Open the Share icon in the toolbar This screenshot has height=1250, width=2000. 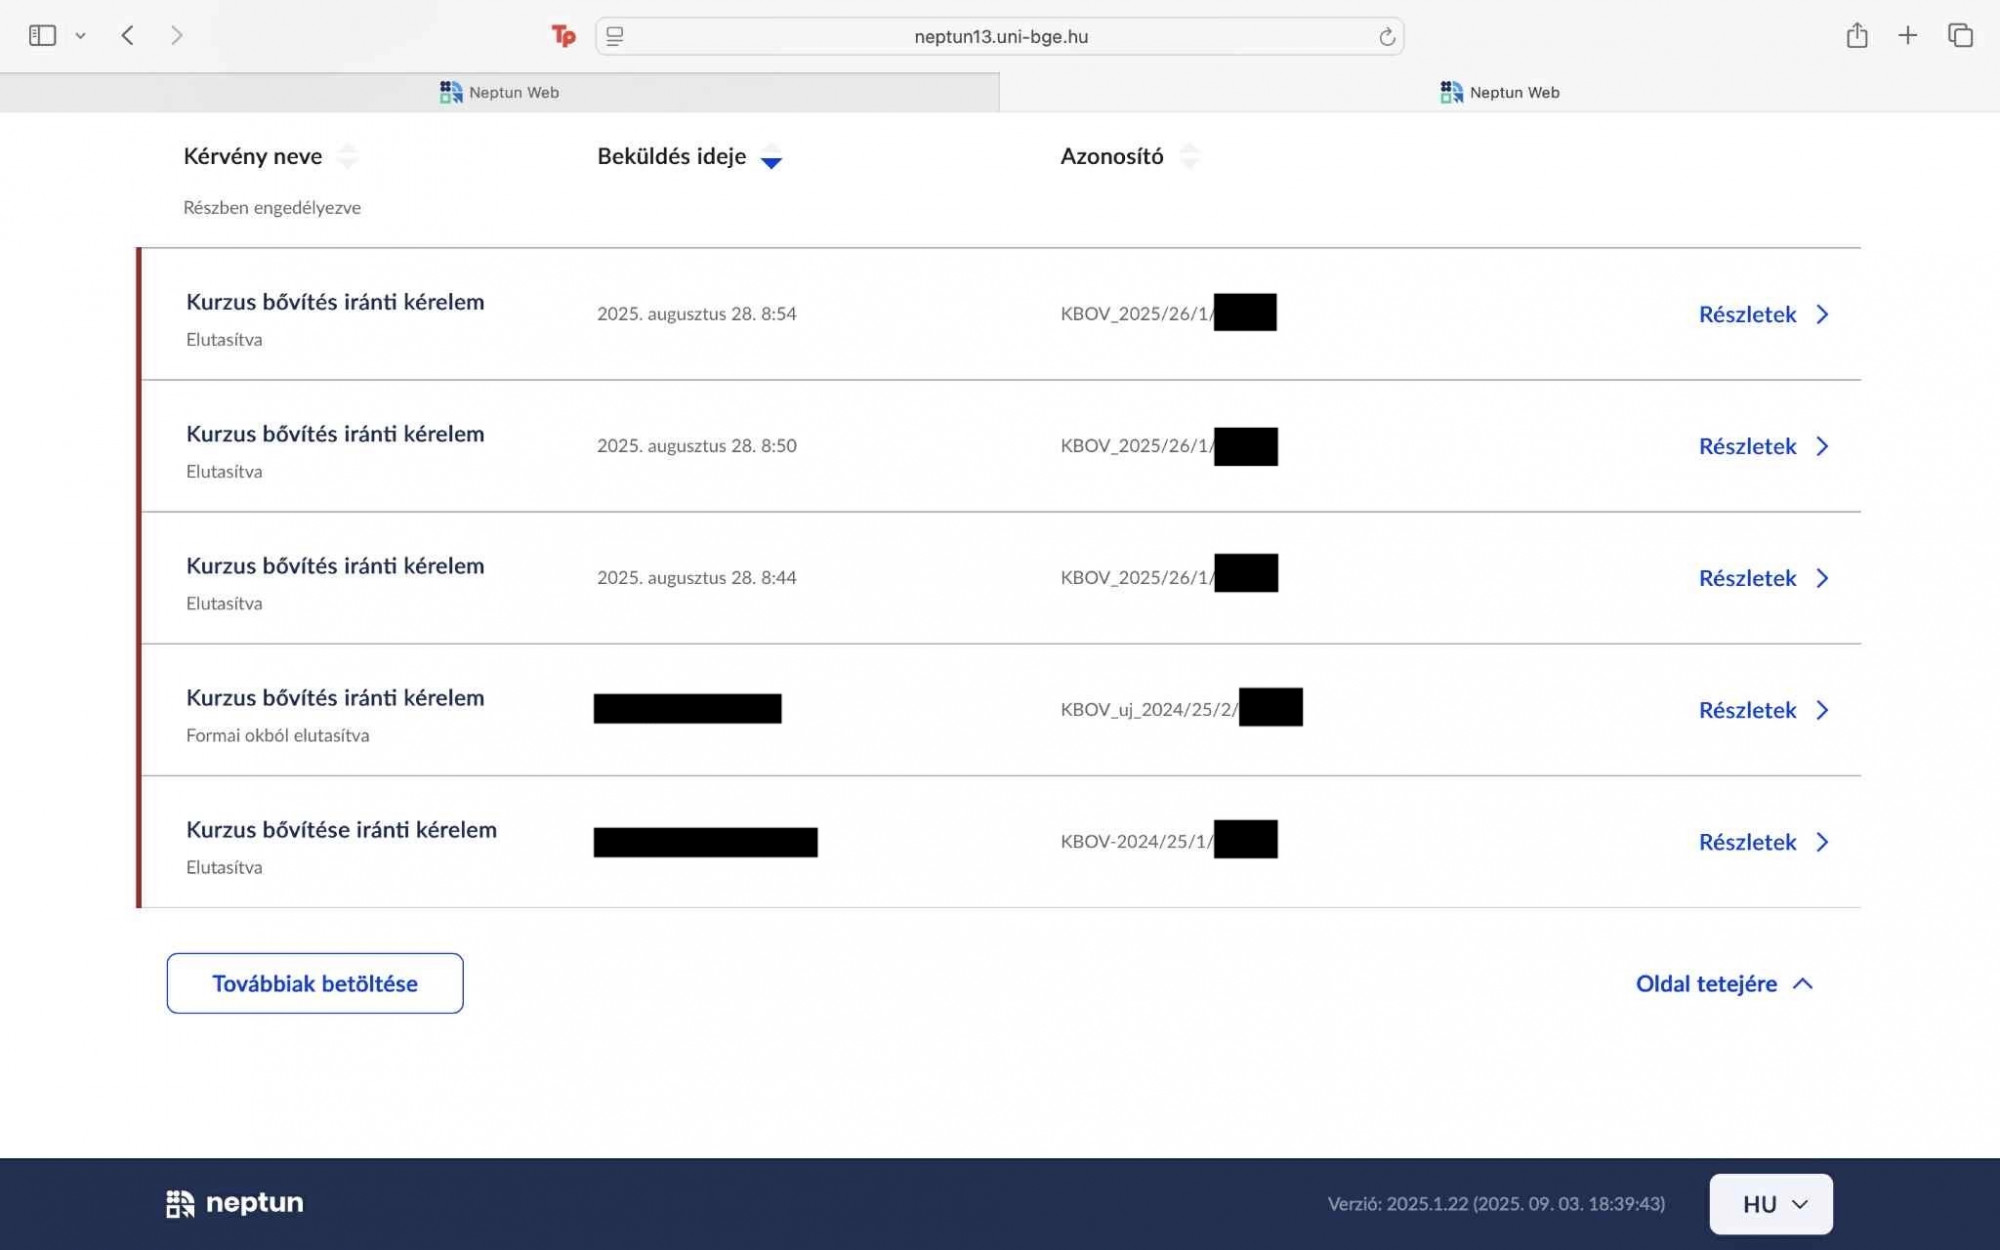(1856, 36)
